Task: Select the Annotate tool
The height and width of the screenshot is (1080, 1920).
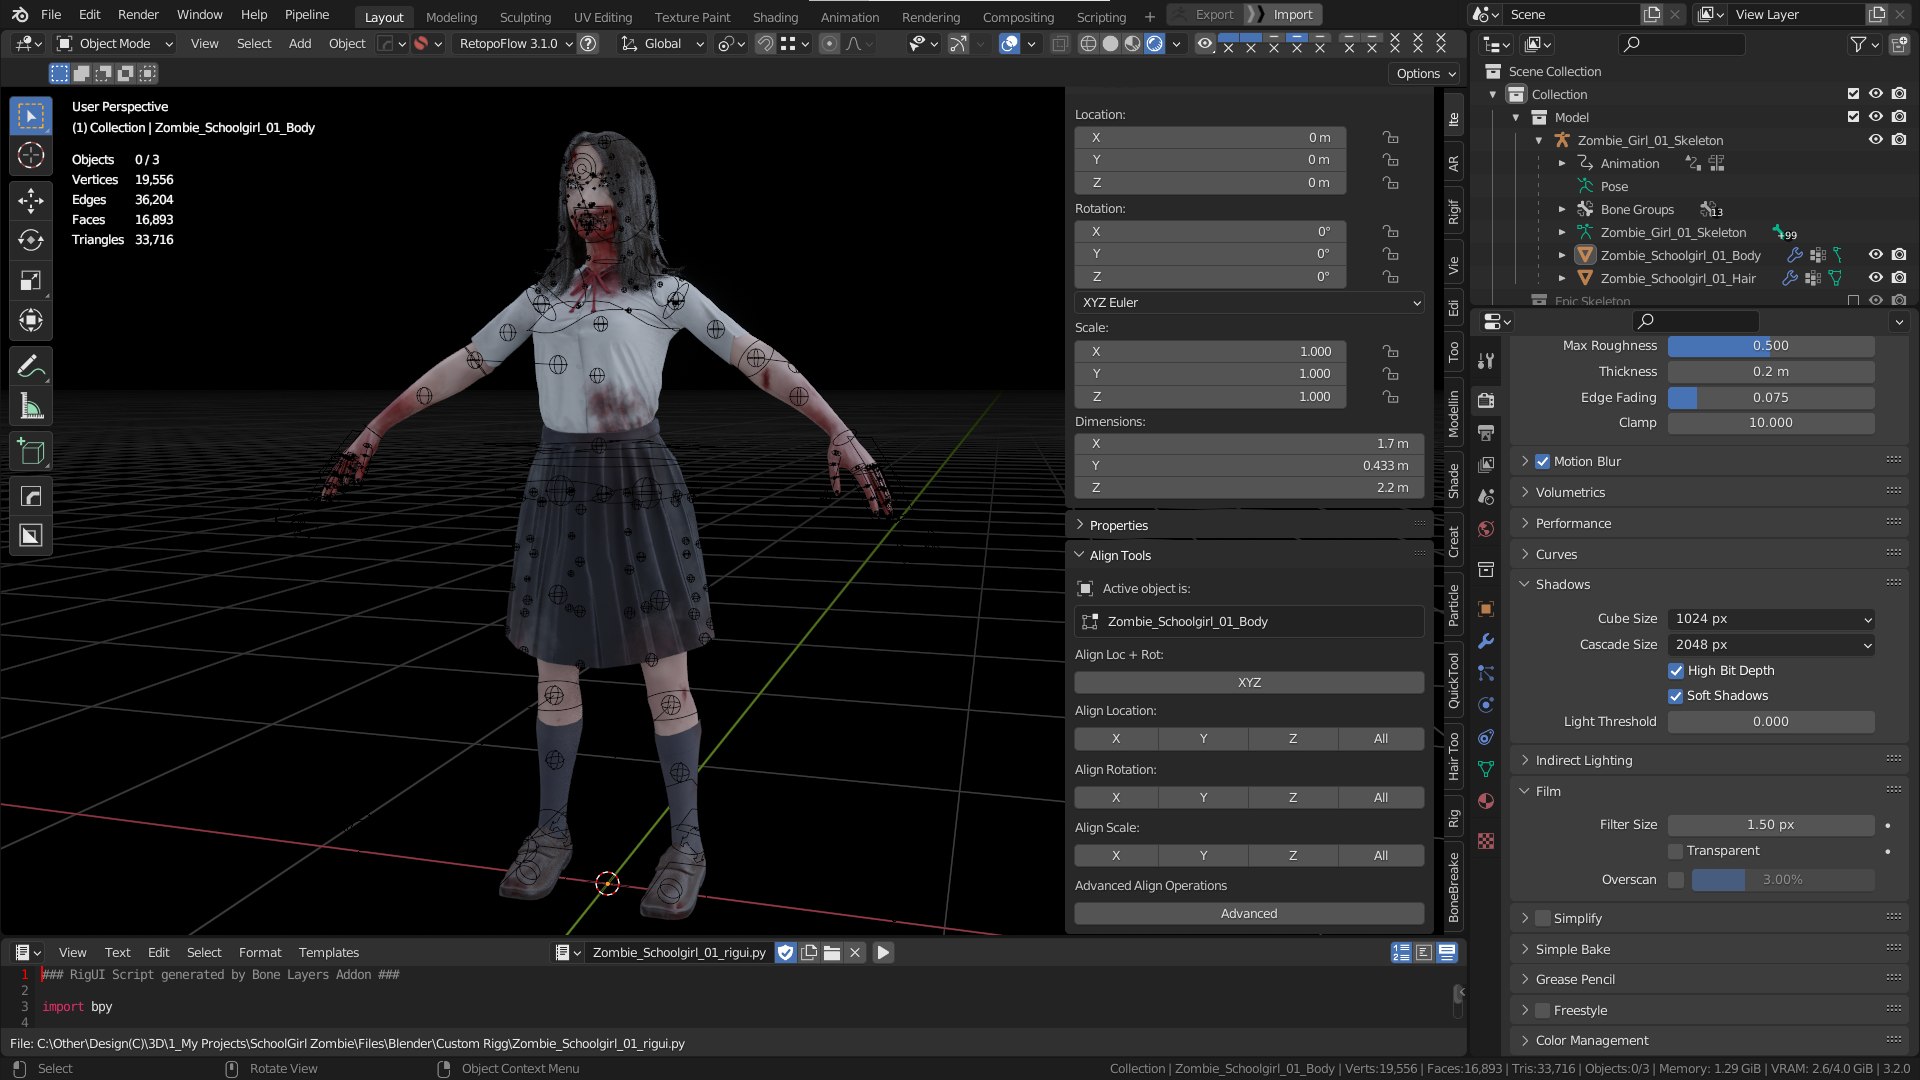Action: (31, 367)
